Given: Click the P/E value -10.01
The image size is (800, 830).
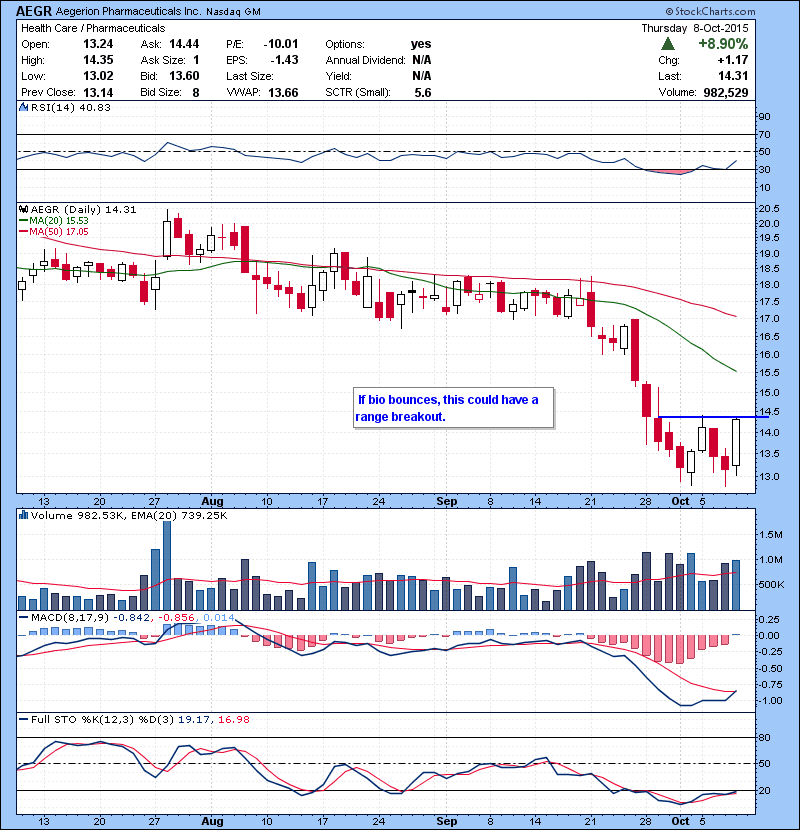Looking at the screenshot, I should coord(281,44).
